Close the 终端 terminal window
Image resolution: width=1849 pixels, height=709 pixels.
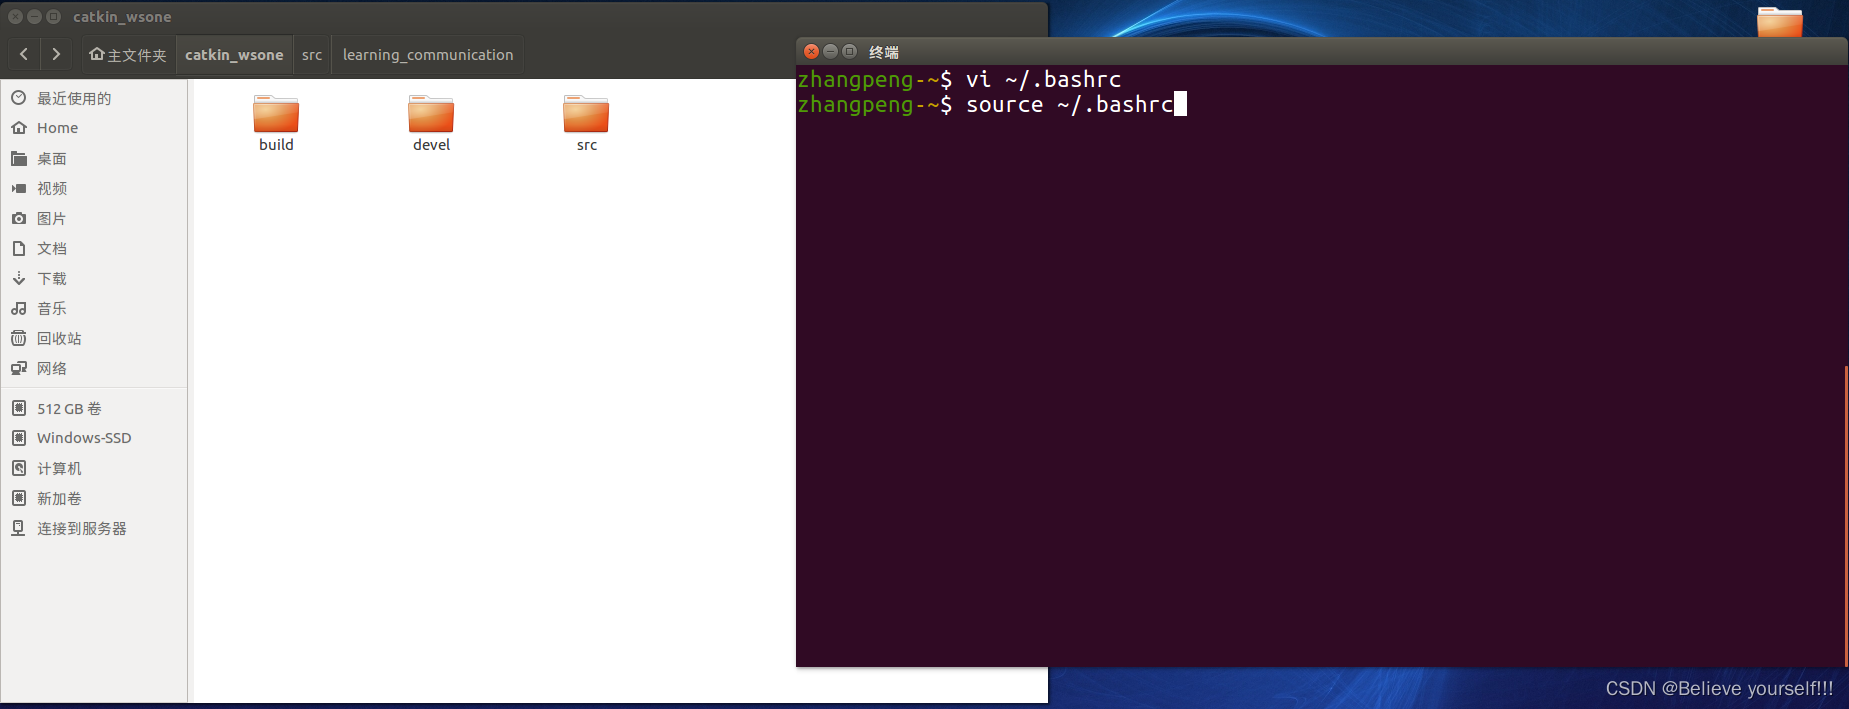click(x=812, y=51)
